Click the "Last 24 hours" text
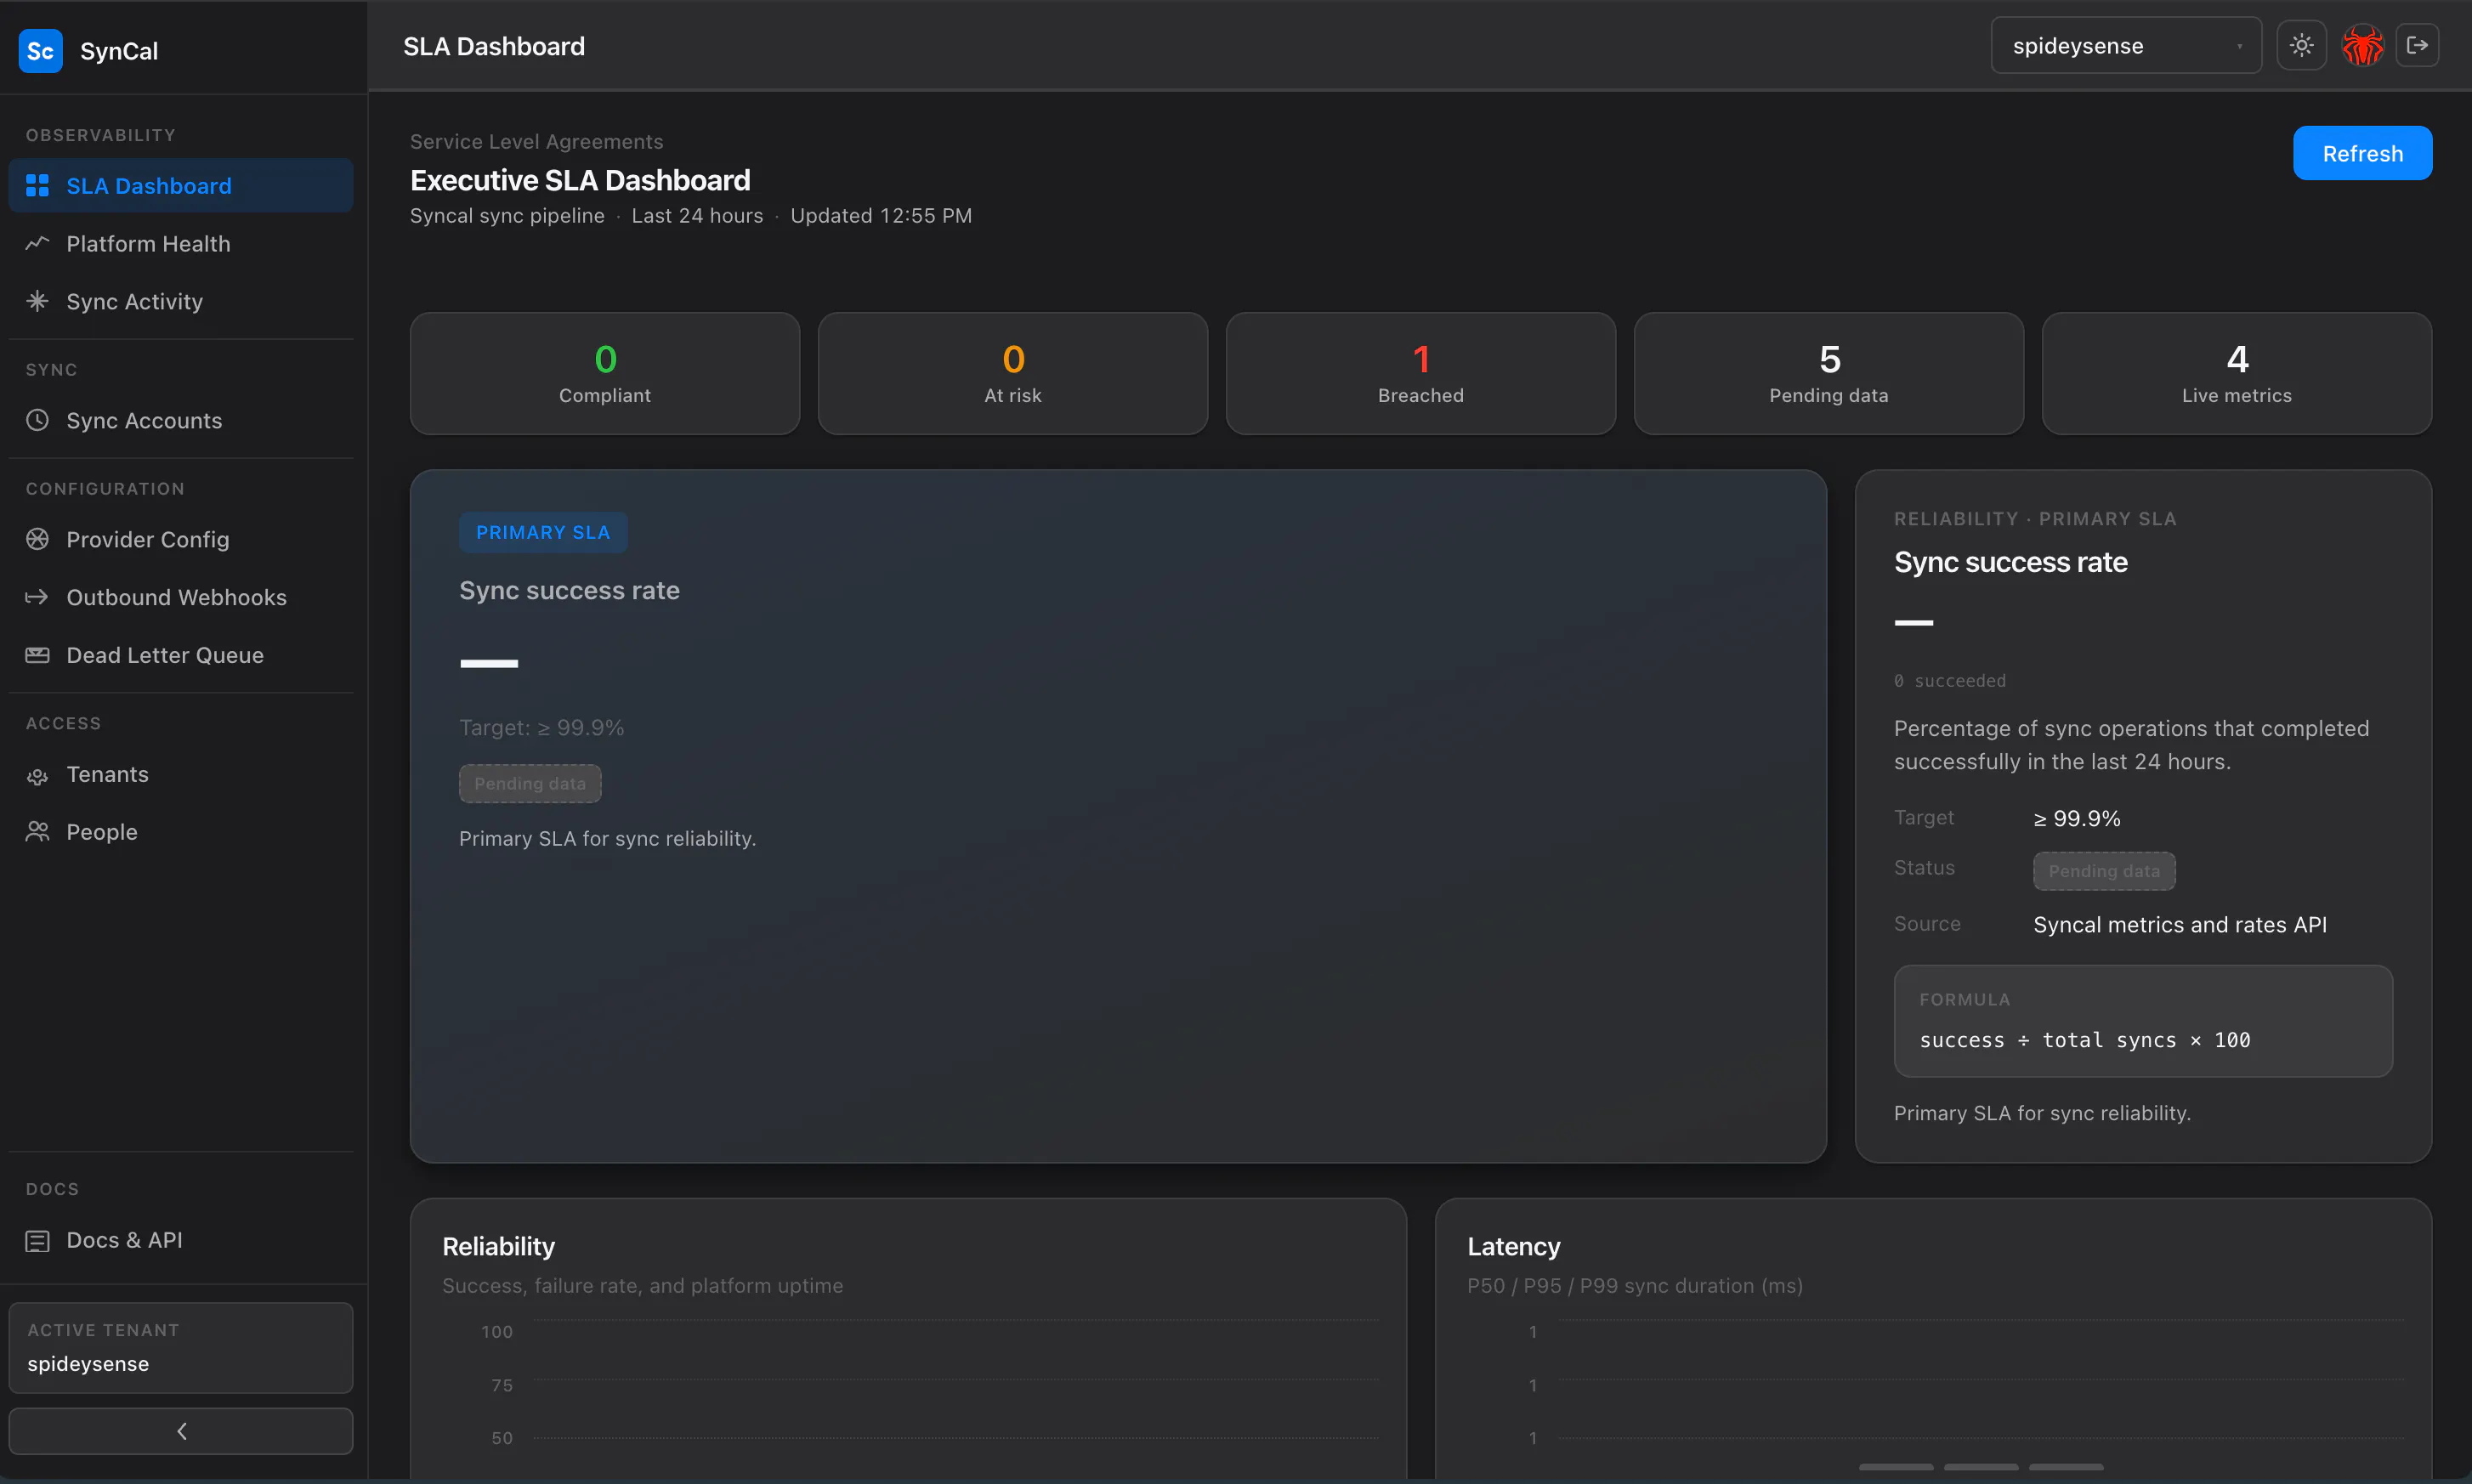 697,216
